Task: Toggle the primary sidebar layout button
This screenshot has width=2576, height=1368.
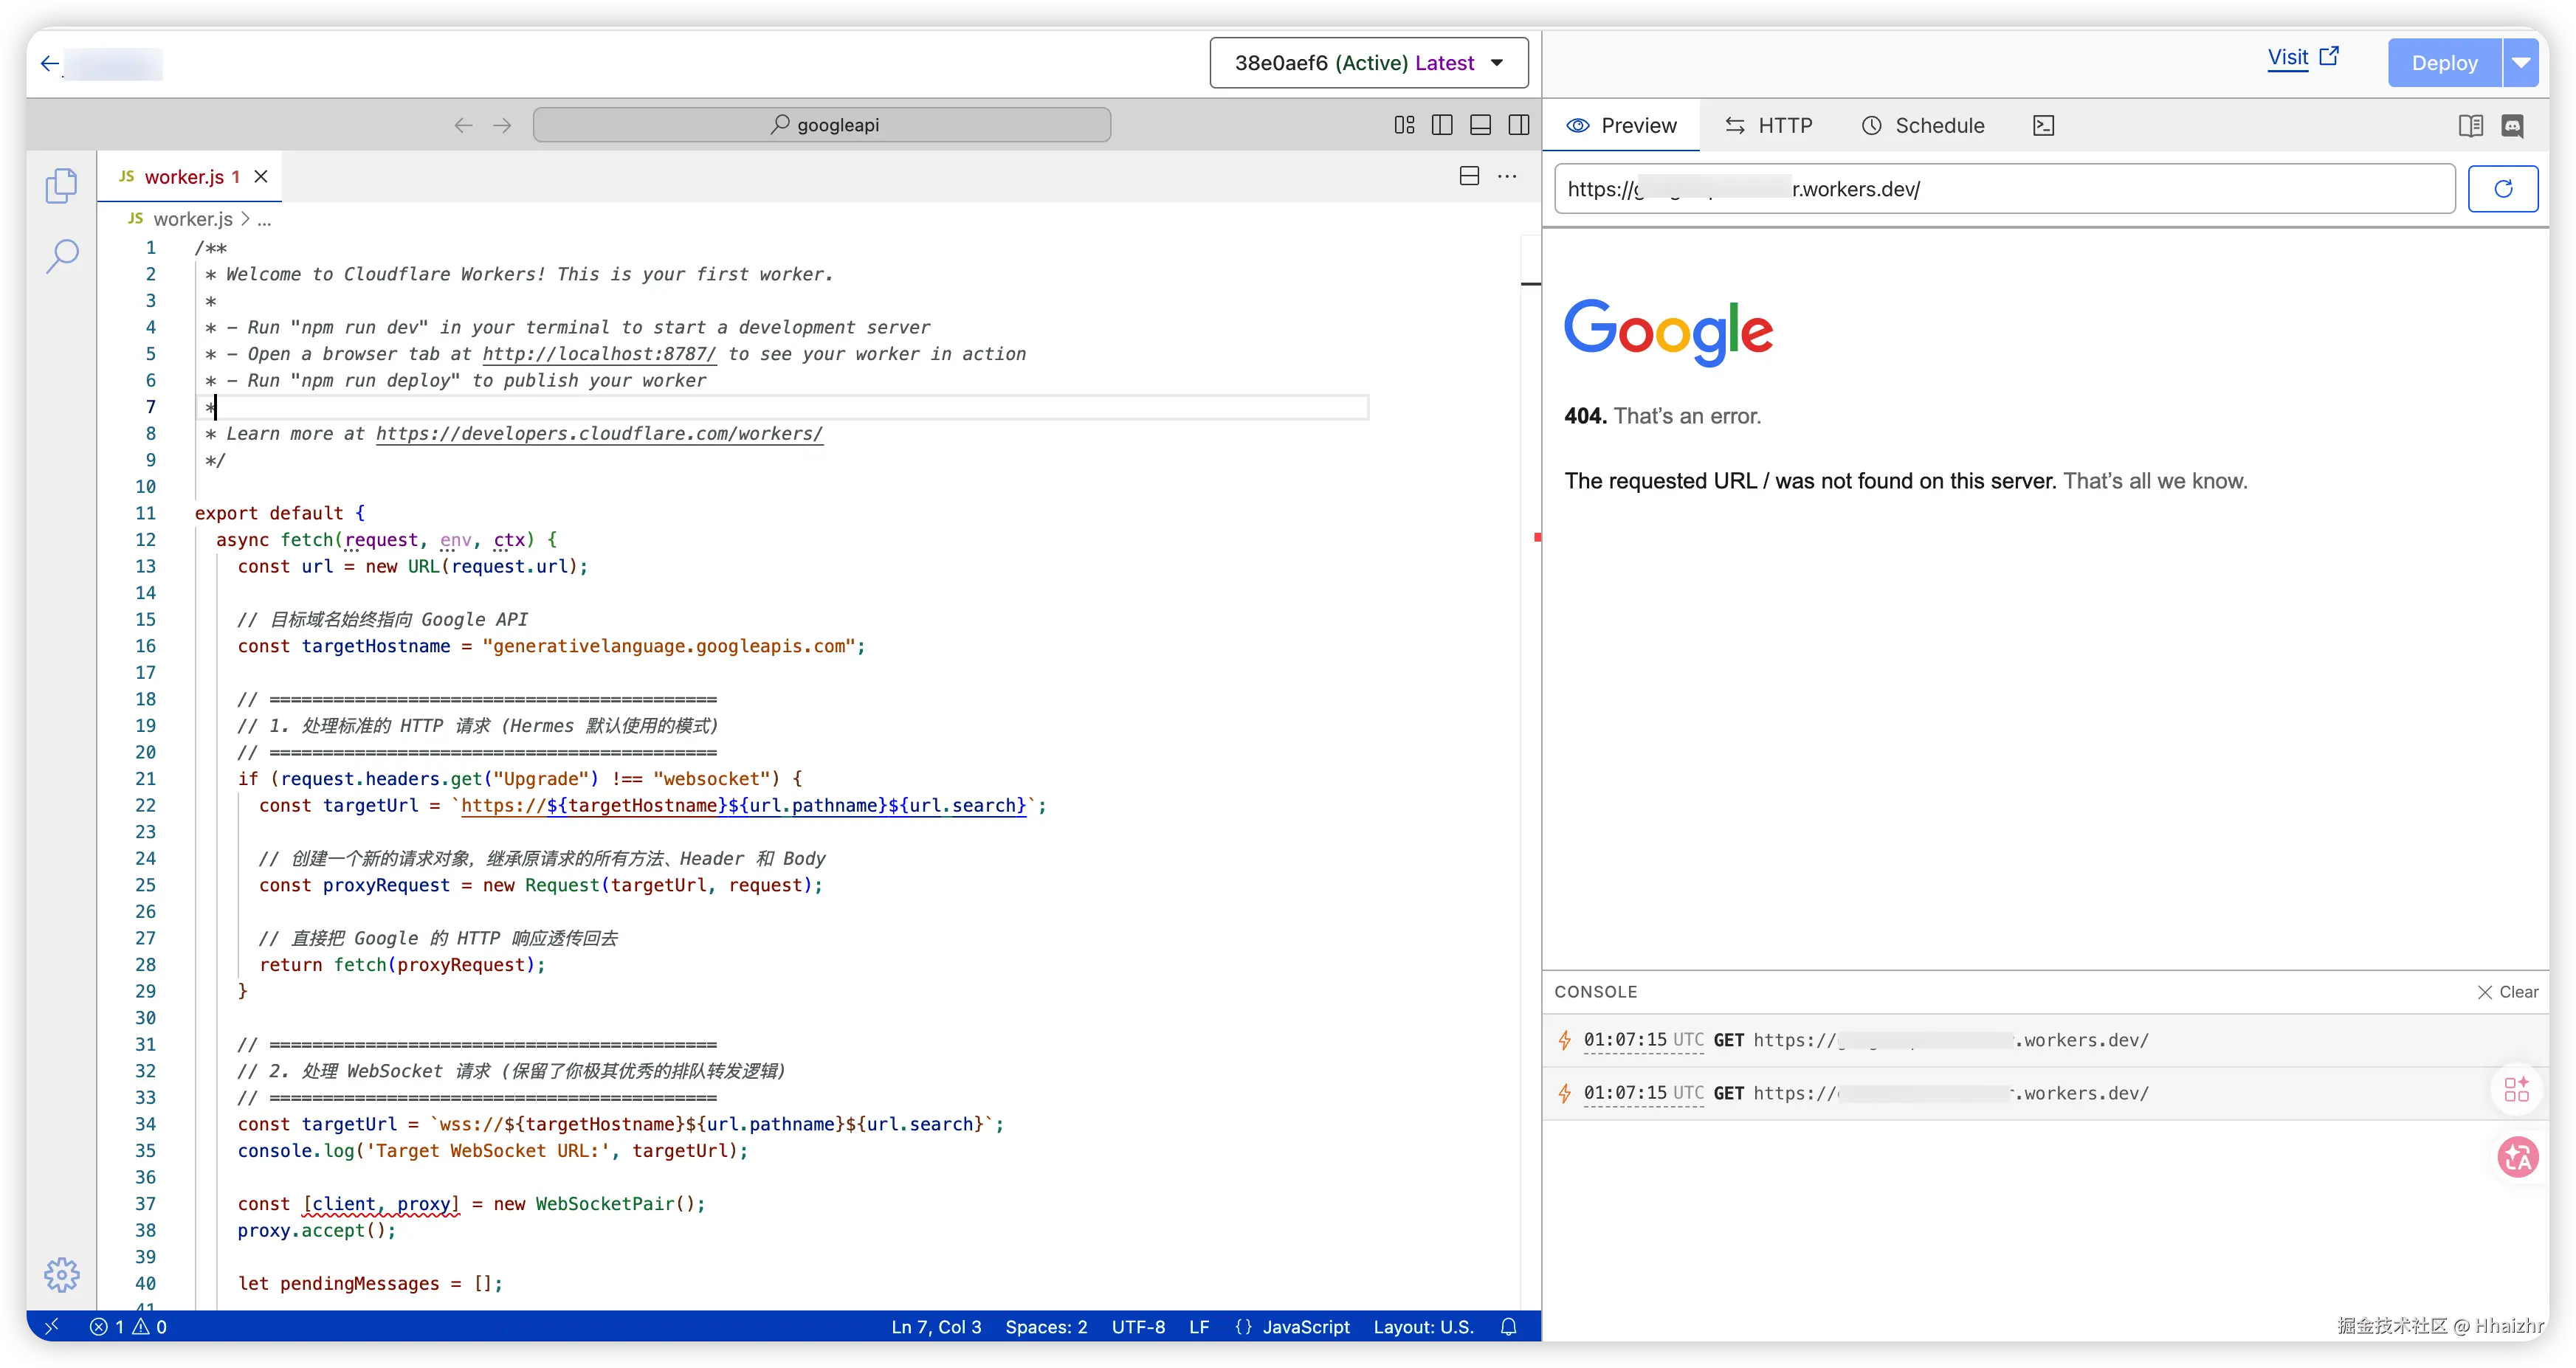Action: click(x=1442, y=125)
